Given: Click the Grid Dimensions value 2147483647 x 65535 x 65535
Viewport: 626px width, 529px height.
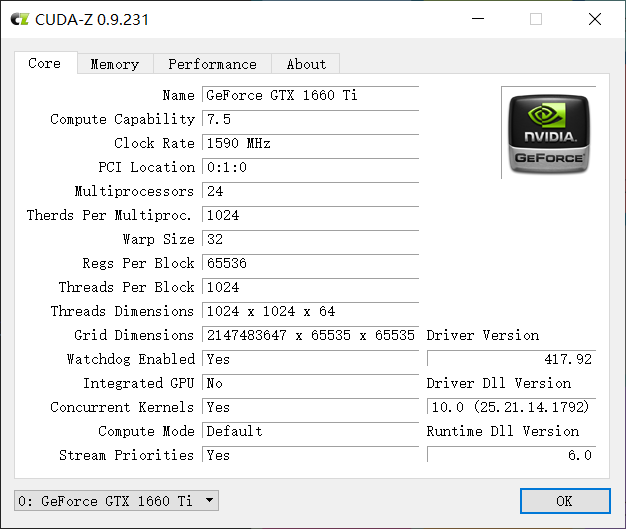Looking at the screenshot, I should (x=310, y=335).
